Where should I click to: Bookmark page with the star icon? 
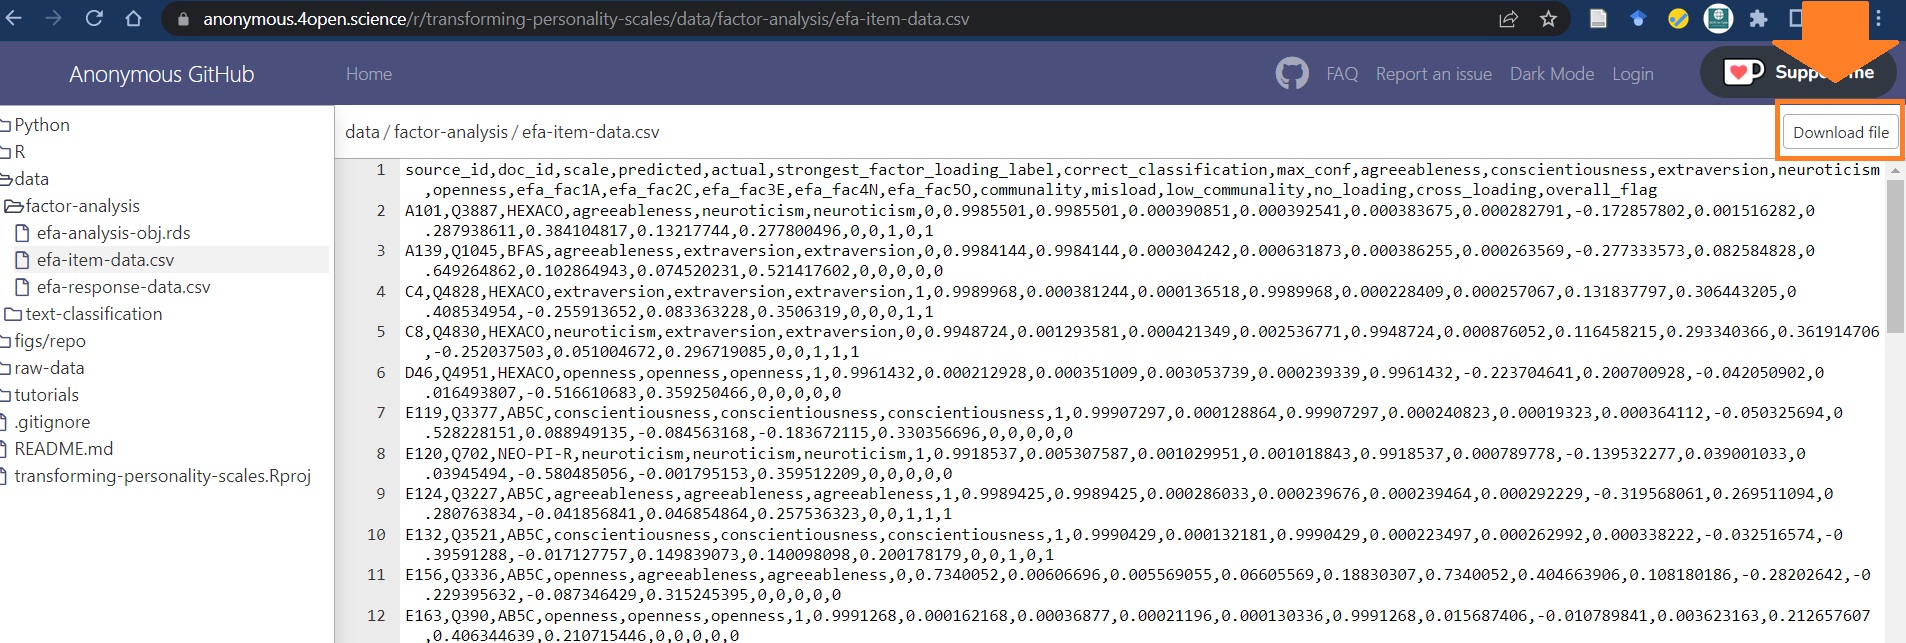coord(1548,19)
